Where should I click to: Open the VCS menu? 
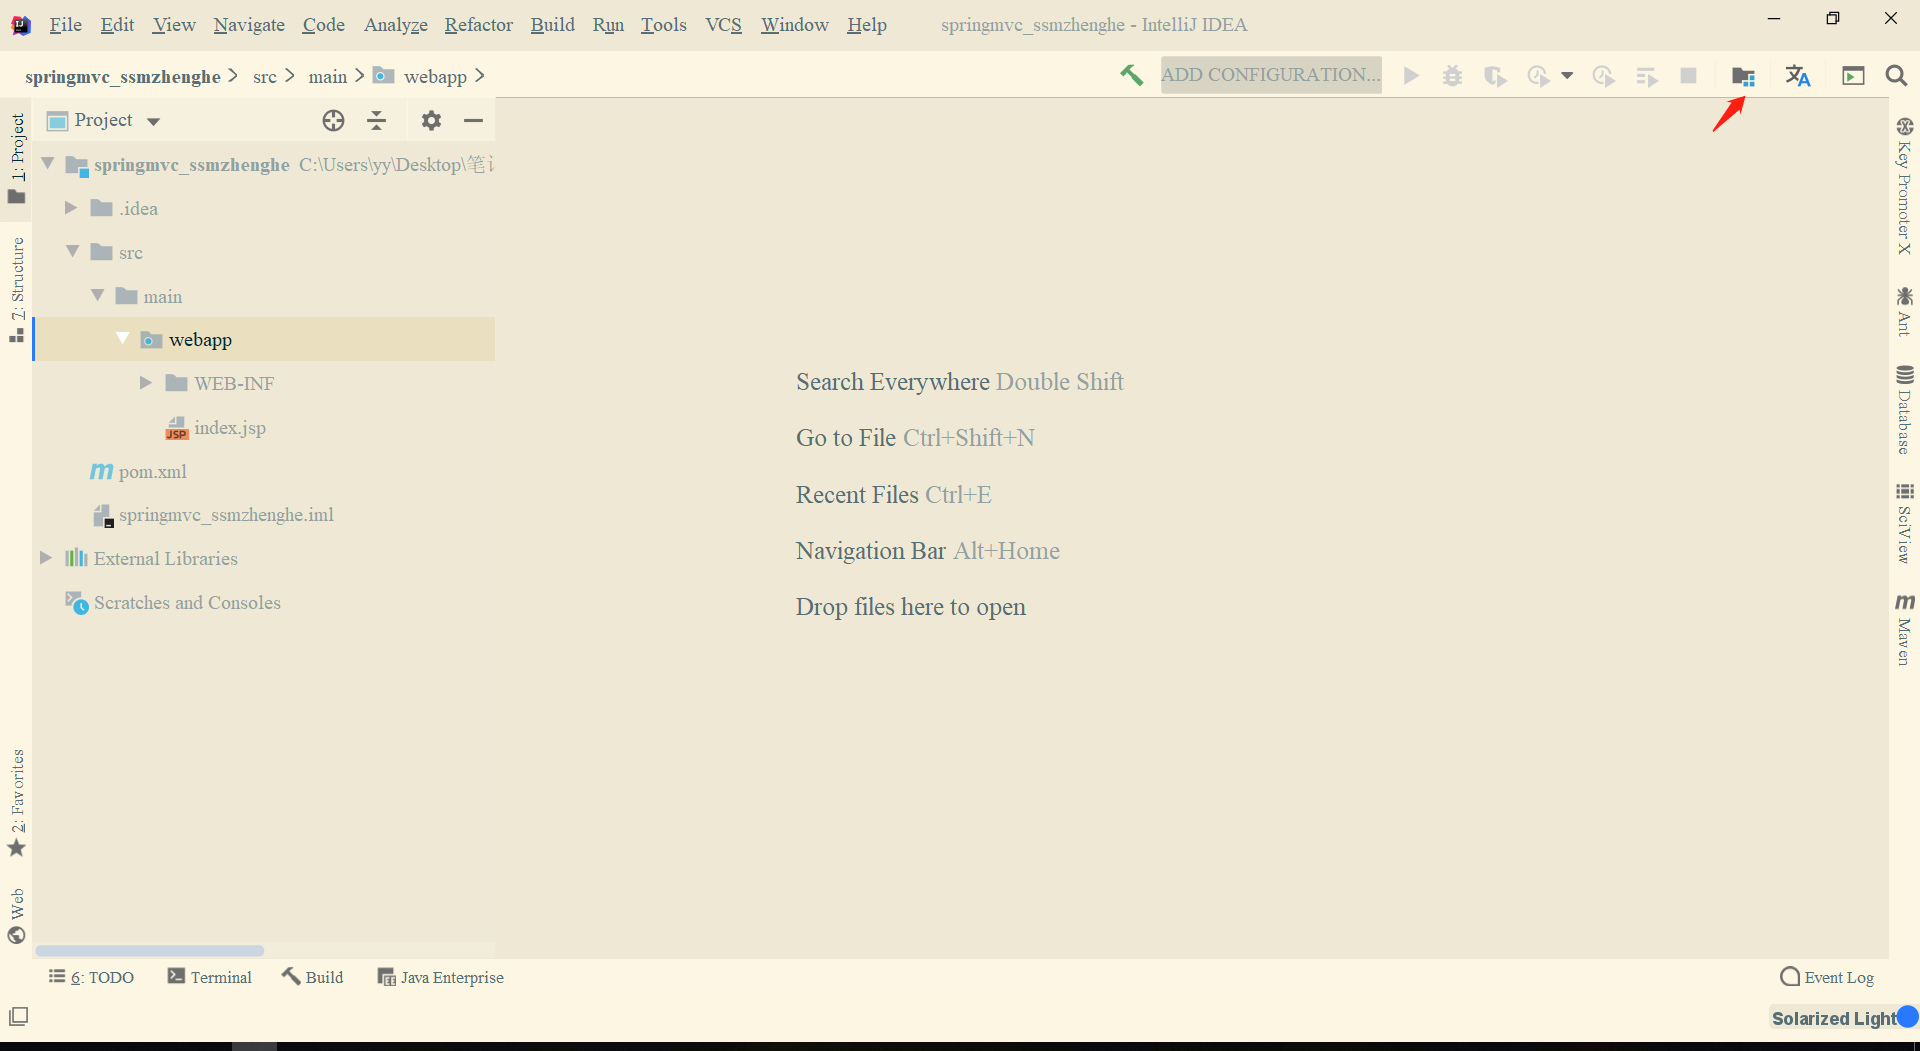(723, 25)
